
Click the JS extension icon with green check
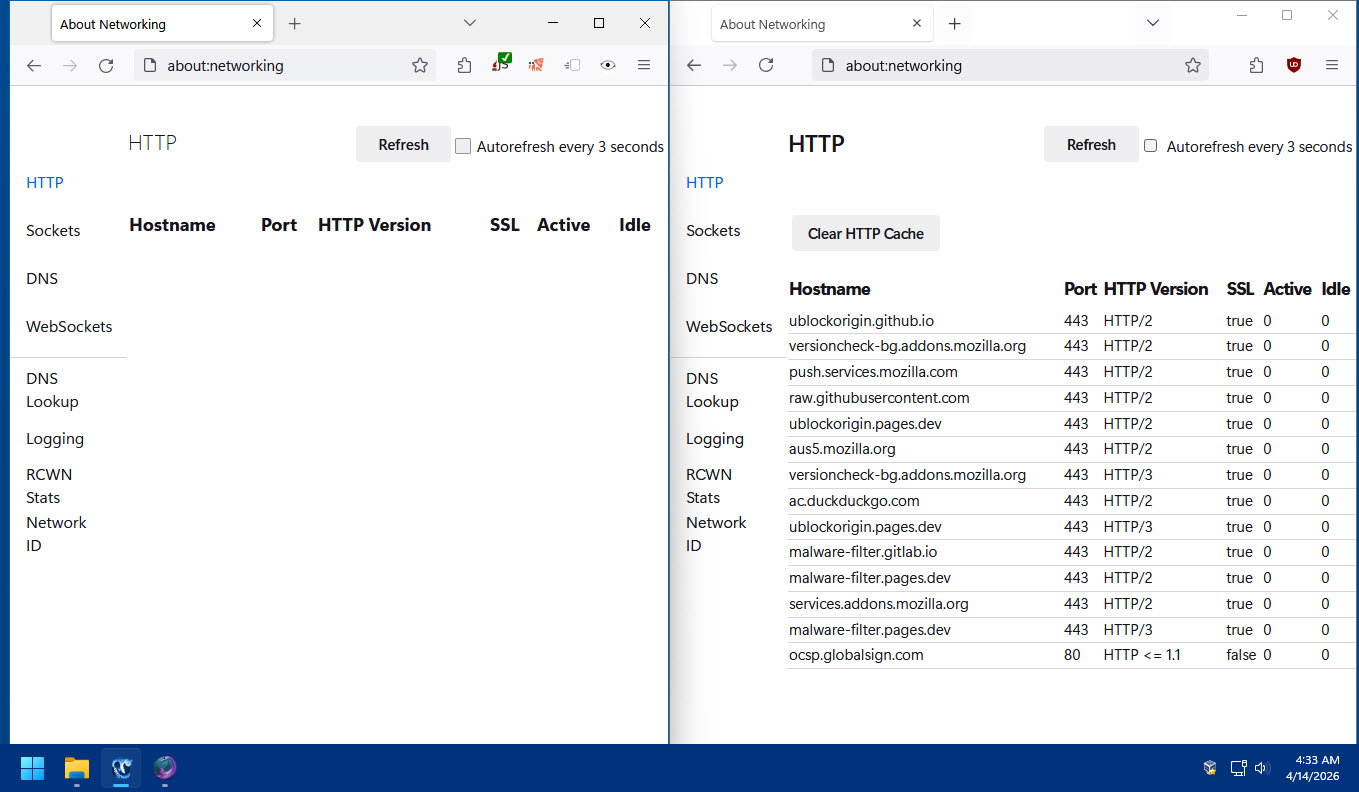(x=501, y=65)
